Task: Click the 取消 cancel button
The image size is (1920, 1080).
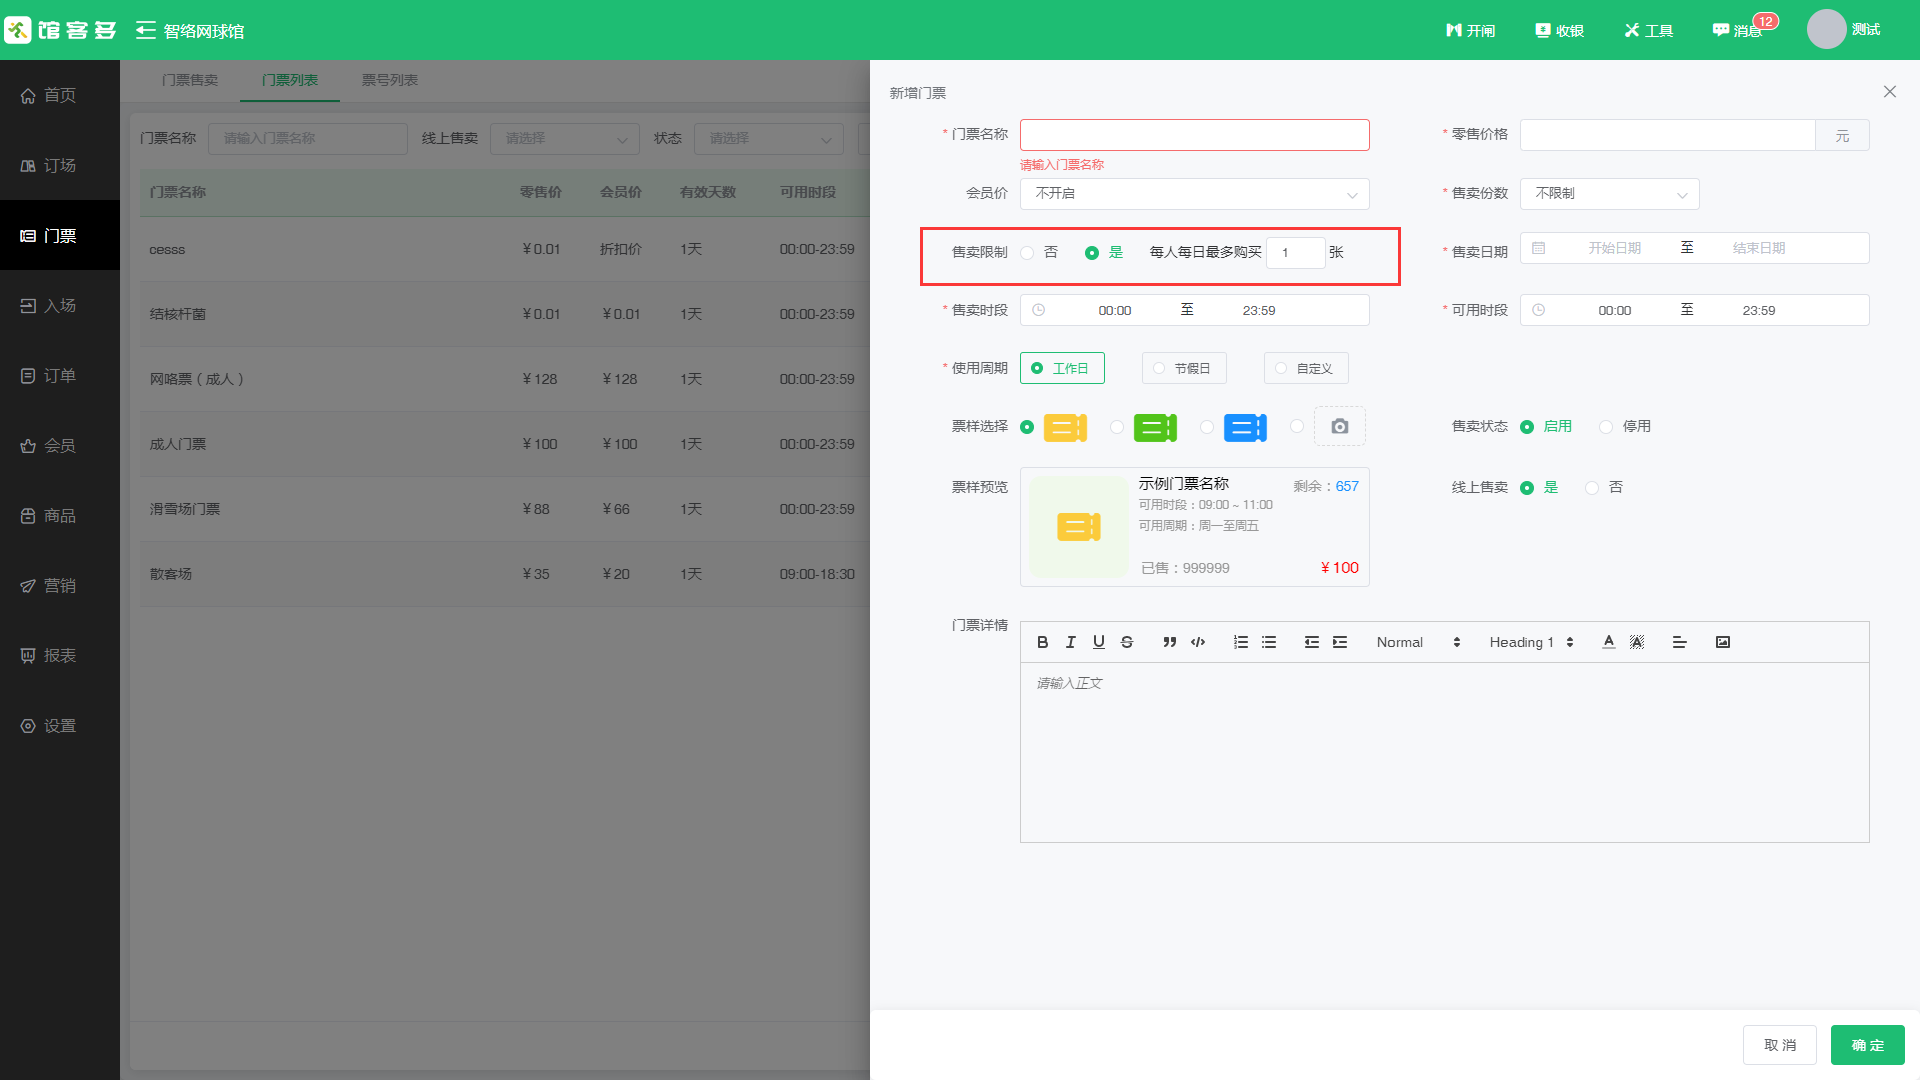Action: coord(1779,1045)
